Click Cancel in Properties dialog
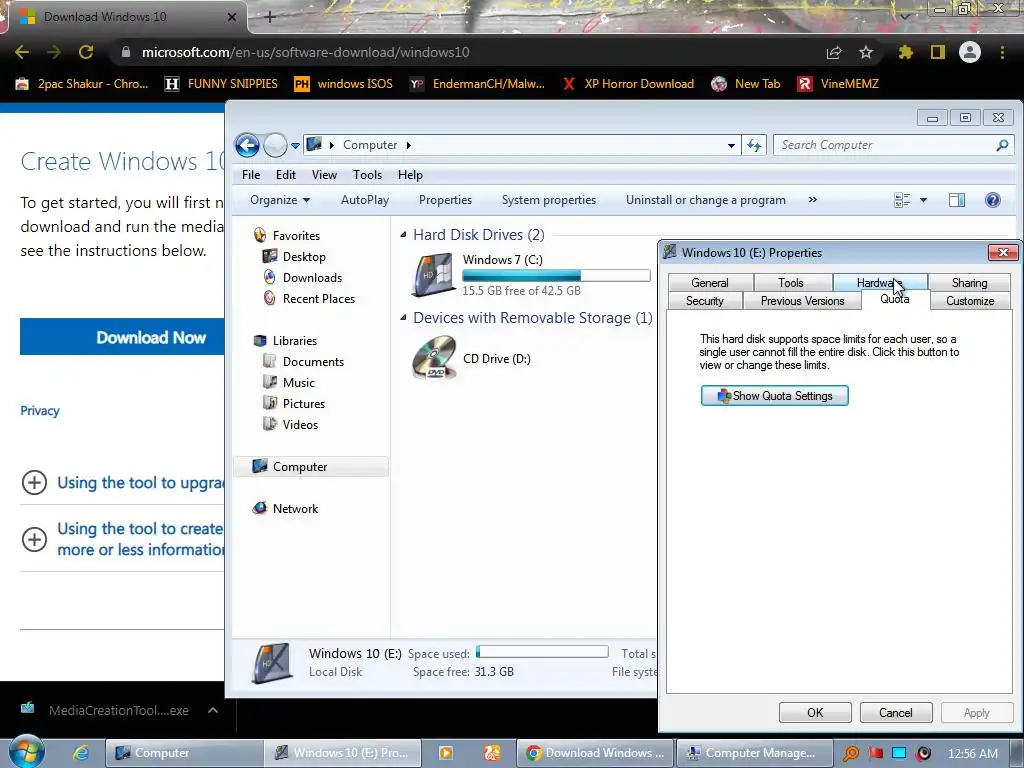Image resolution: width=1024 pixels, height=768 pixels. click(895, 712)
